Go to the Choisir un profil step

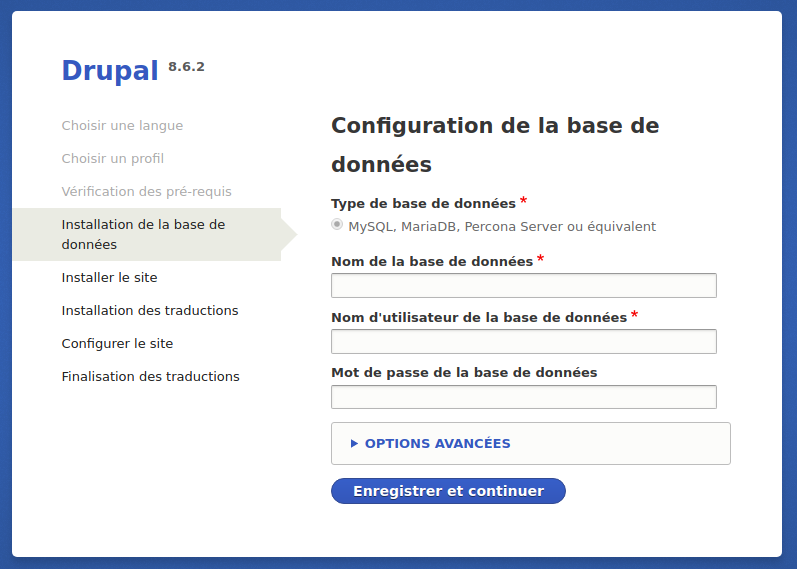(x=112, y=158)
